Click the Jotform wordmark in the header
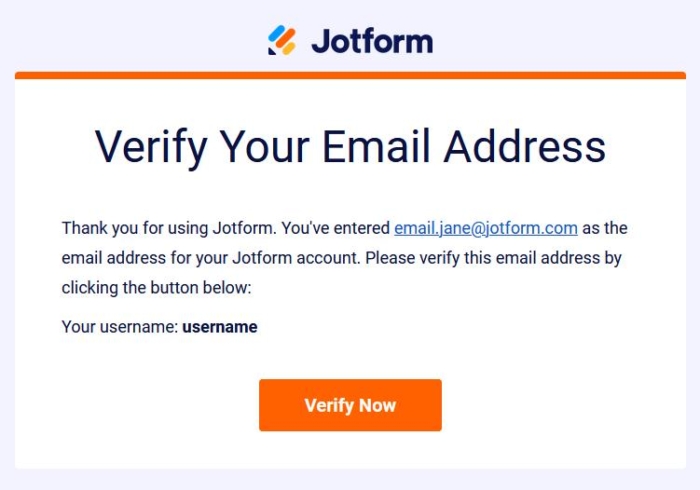The image size is (700, 490). [x=371, y=41]
